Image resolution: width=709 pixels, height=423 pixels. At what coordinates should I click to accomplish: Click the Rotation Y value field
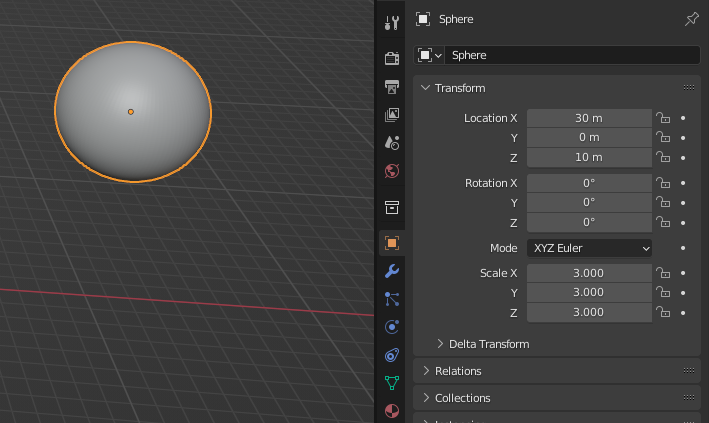pos(589,203)
